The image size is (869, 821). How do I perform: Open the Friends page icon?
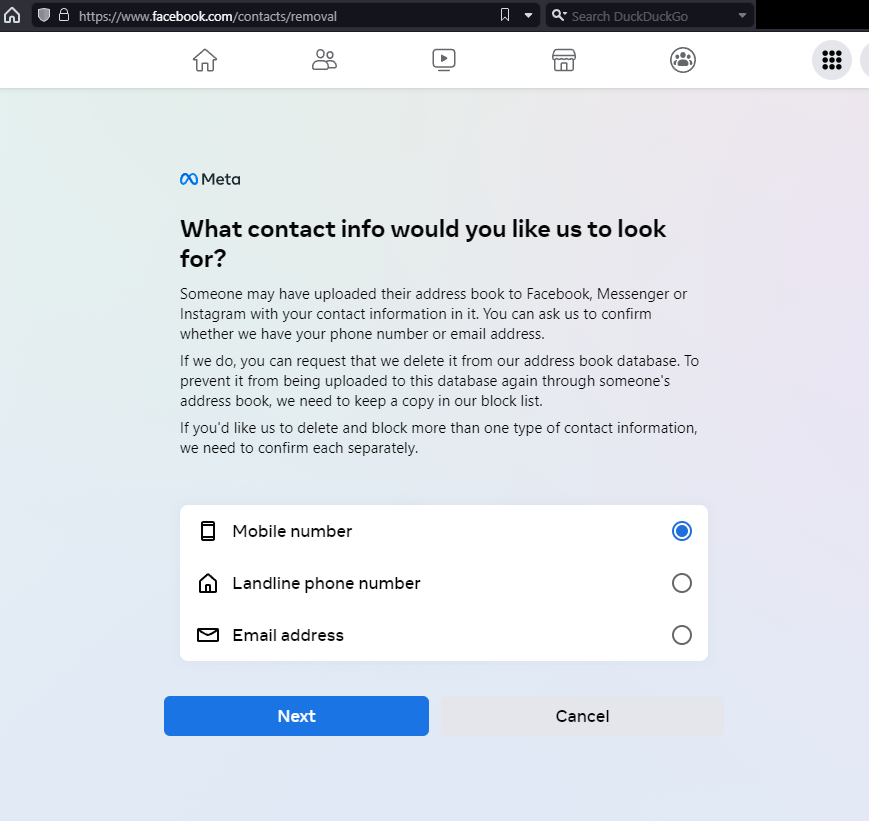324,60
